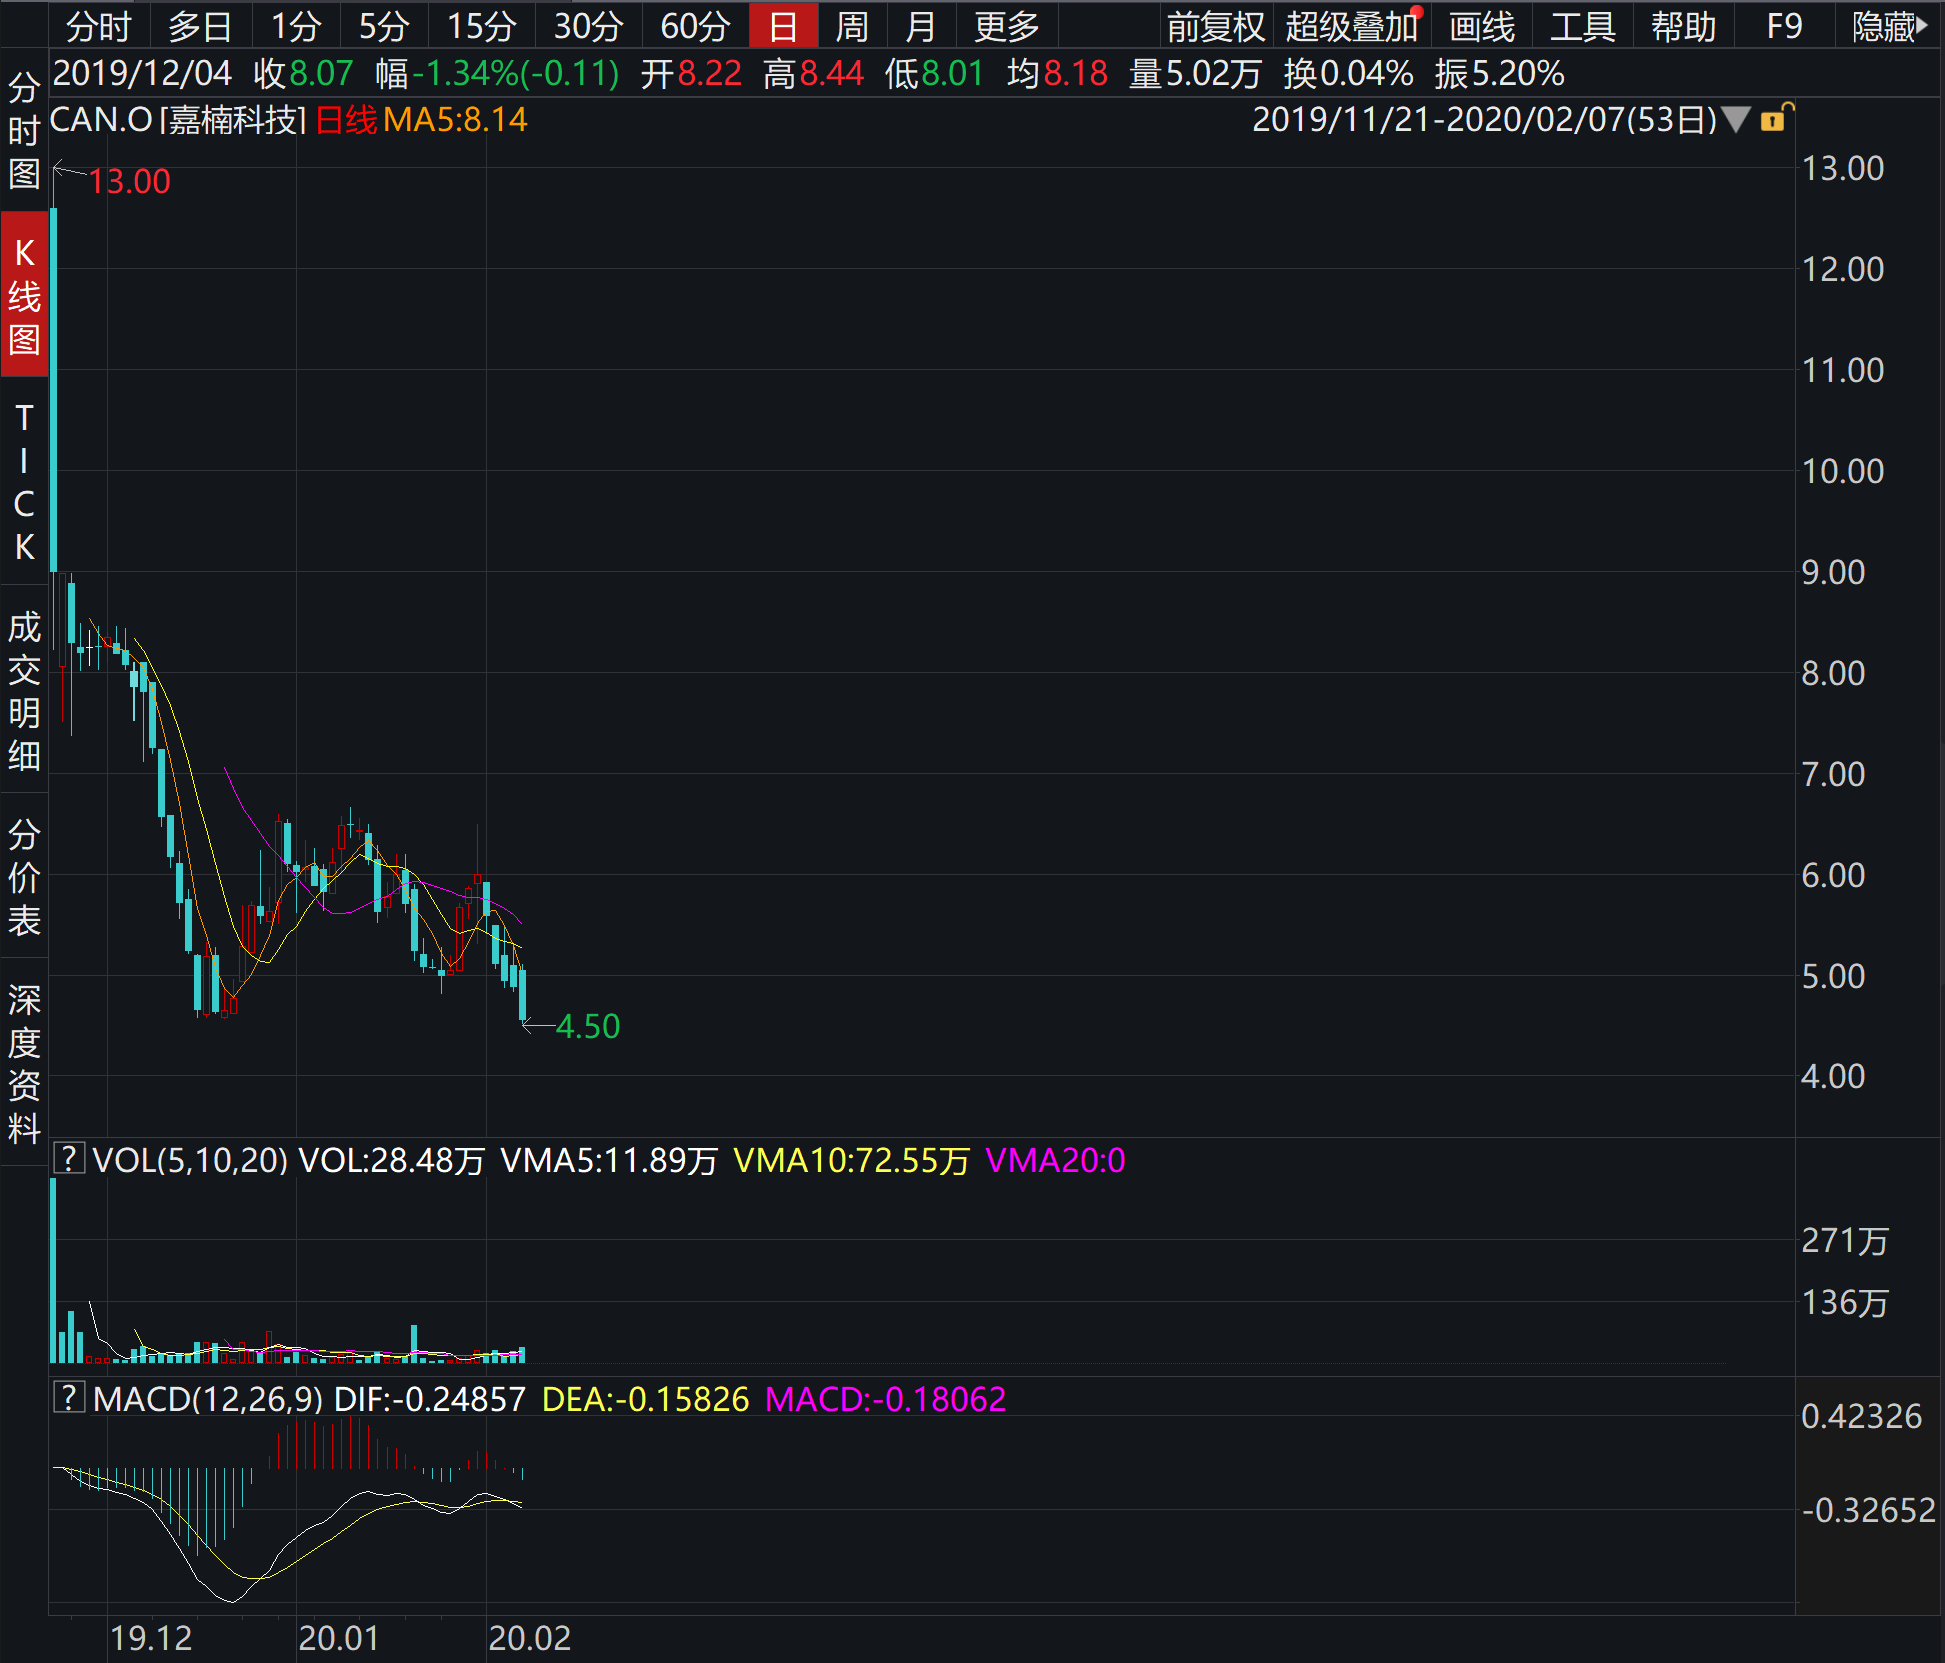Switch to 分时图 sidebar view
Viewport: 1945px width, 1663px height.
coord(24,130)
